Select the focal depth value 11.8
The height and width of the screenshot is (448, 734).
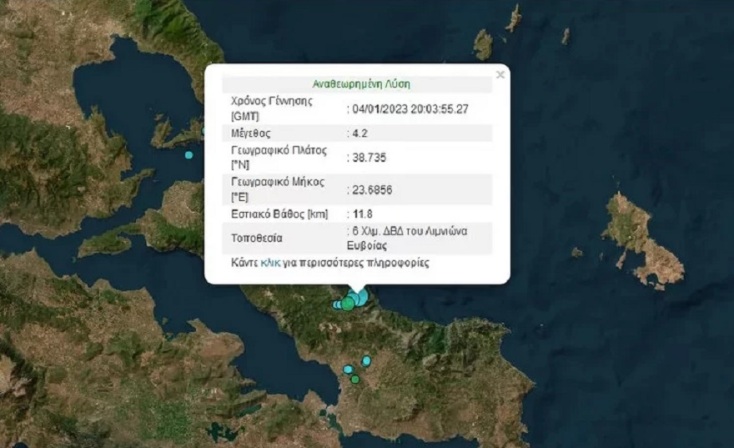(x=361, y=214)
